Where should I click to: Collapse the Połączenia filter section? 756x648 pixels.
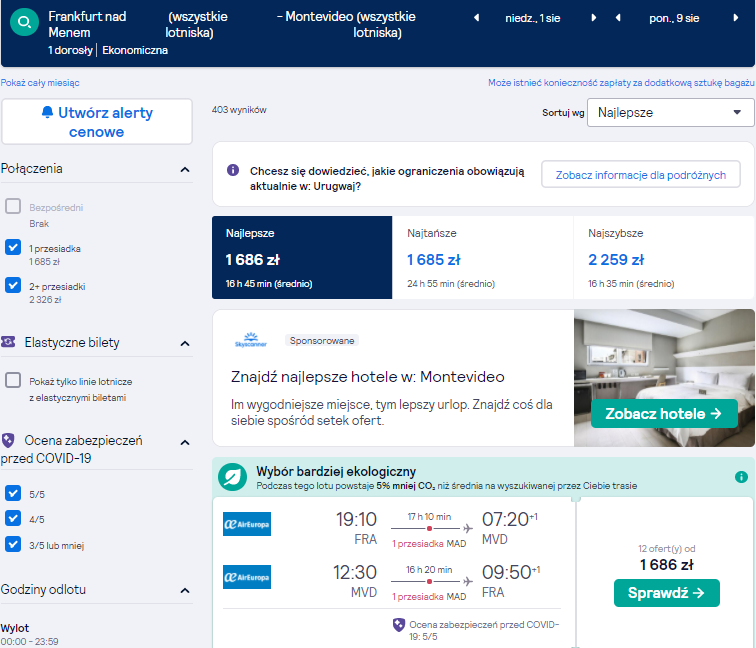(x=185, y=169)
